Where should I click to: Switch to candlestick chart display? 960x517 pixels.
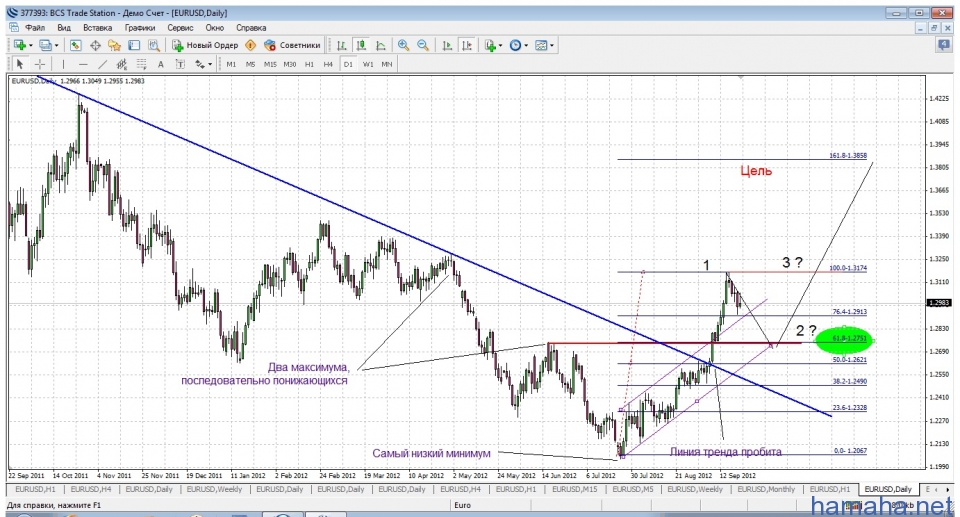361,45
